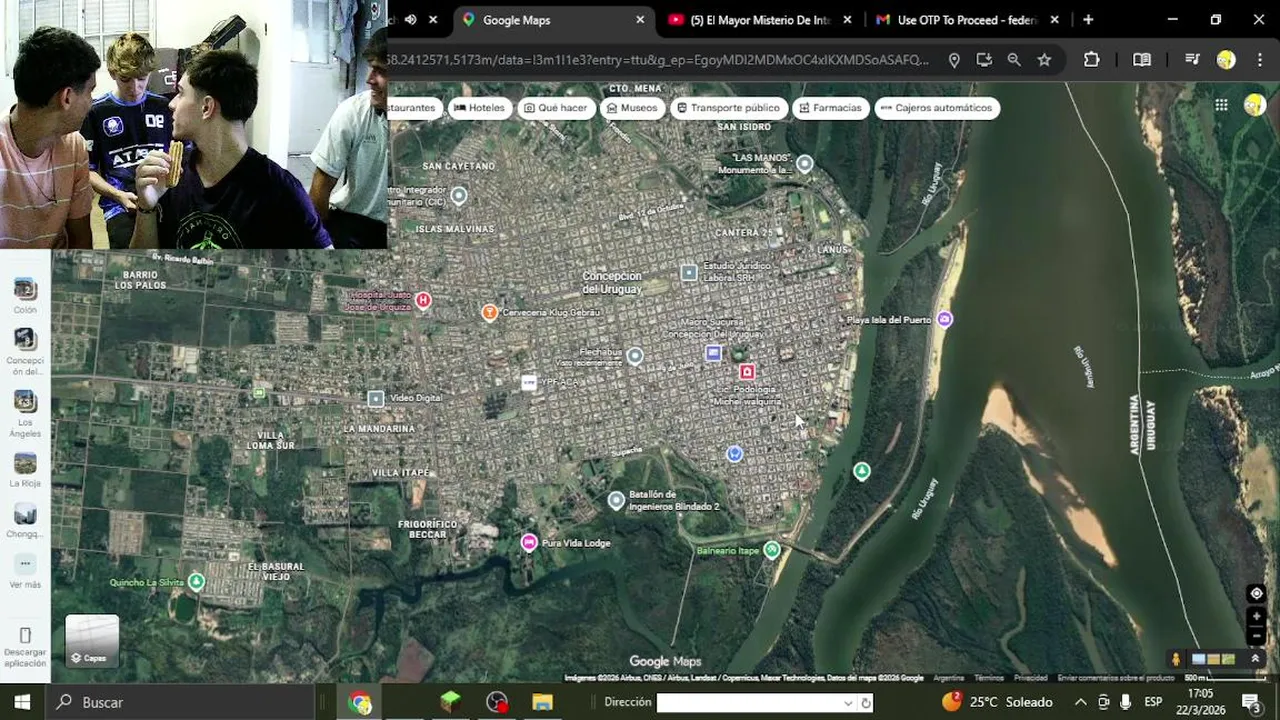
Task: Filter map by Museos
Action: pos(632,108)
